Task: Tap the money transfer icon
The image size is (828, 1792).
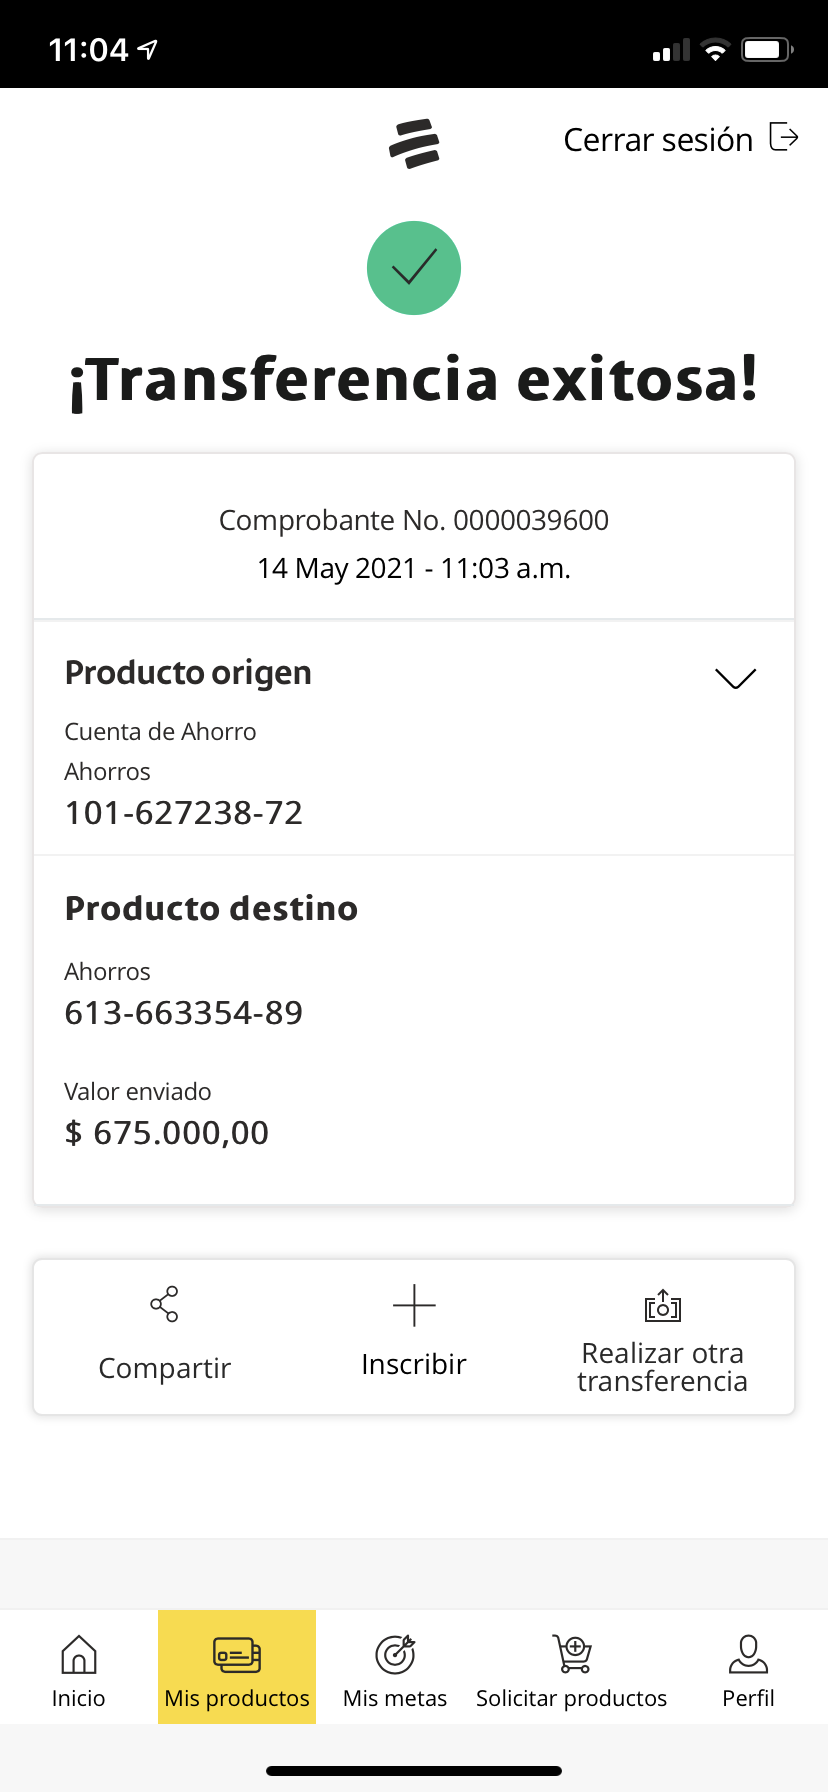Action: (x=662, y=1305)
